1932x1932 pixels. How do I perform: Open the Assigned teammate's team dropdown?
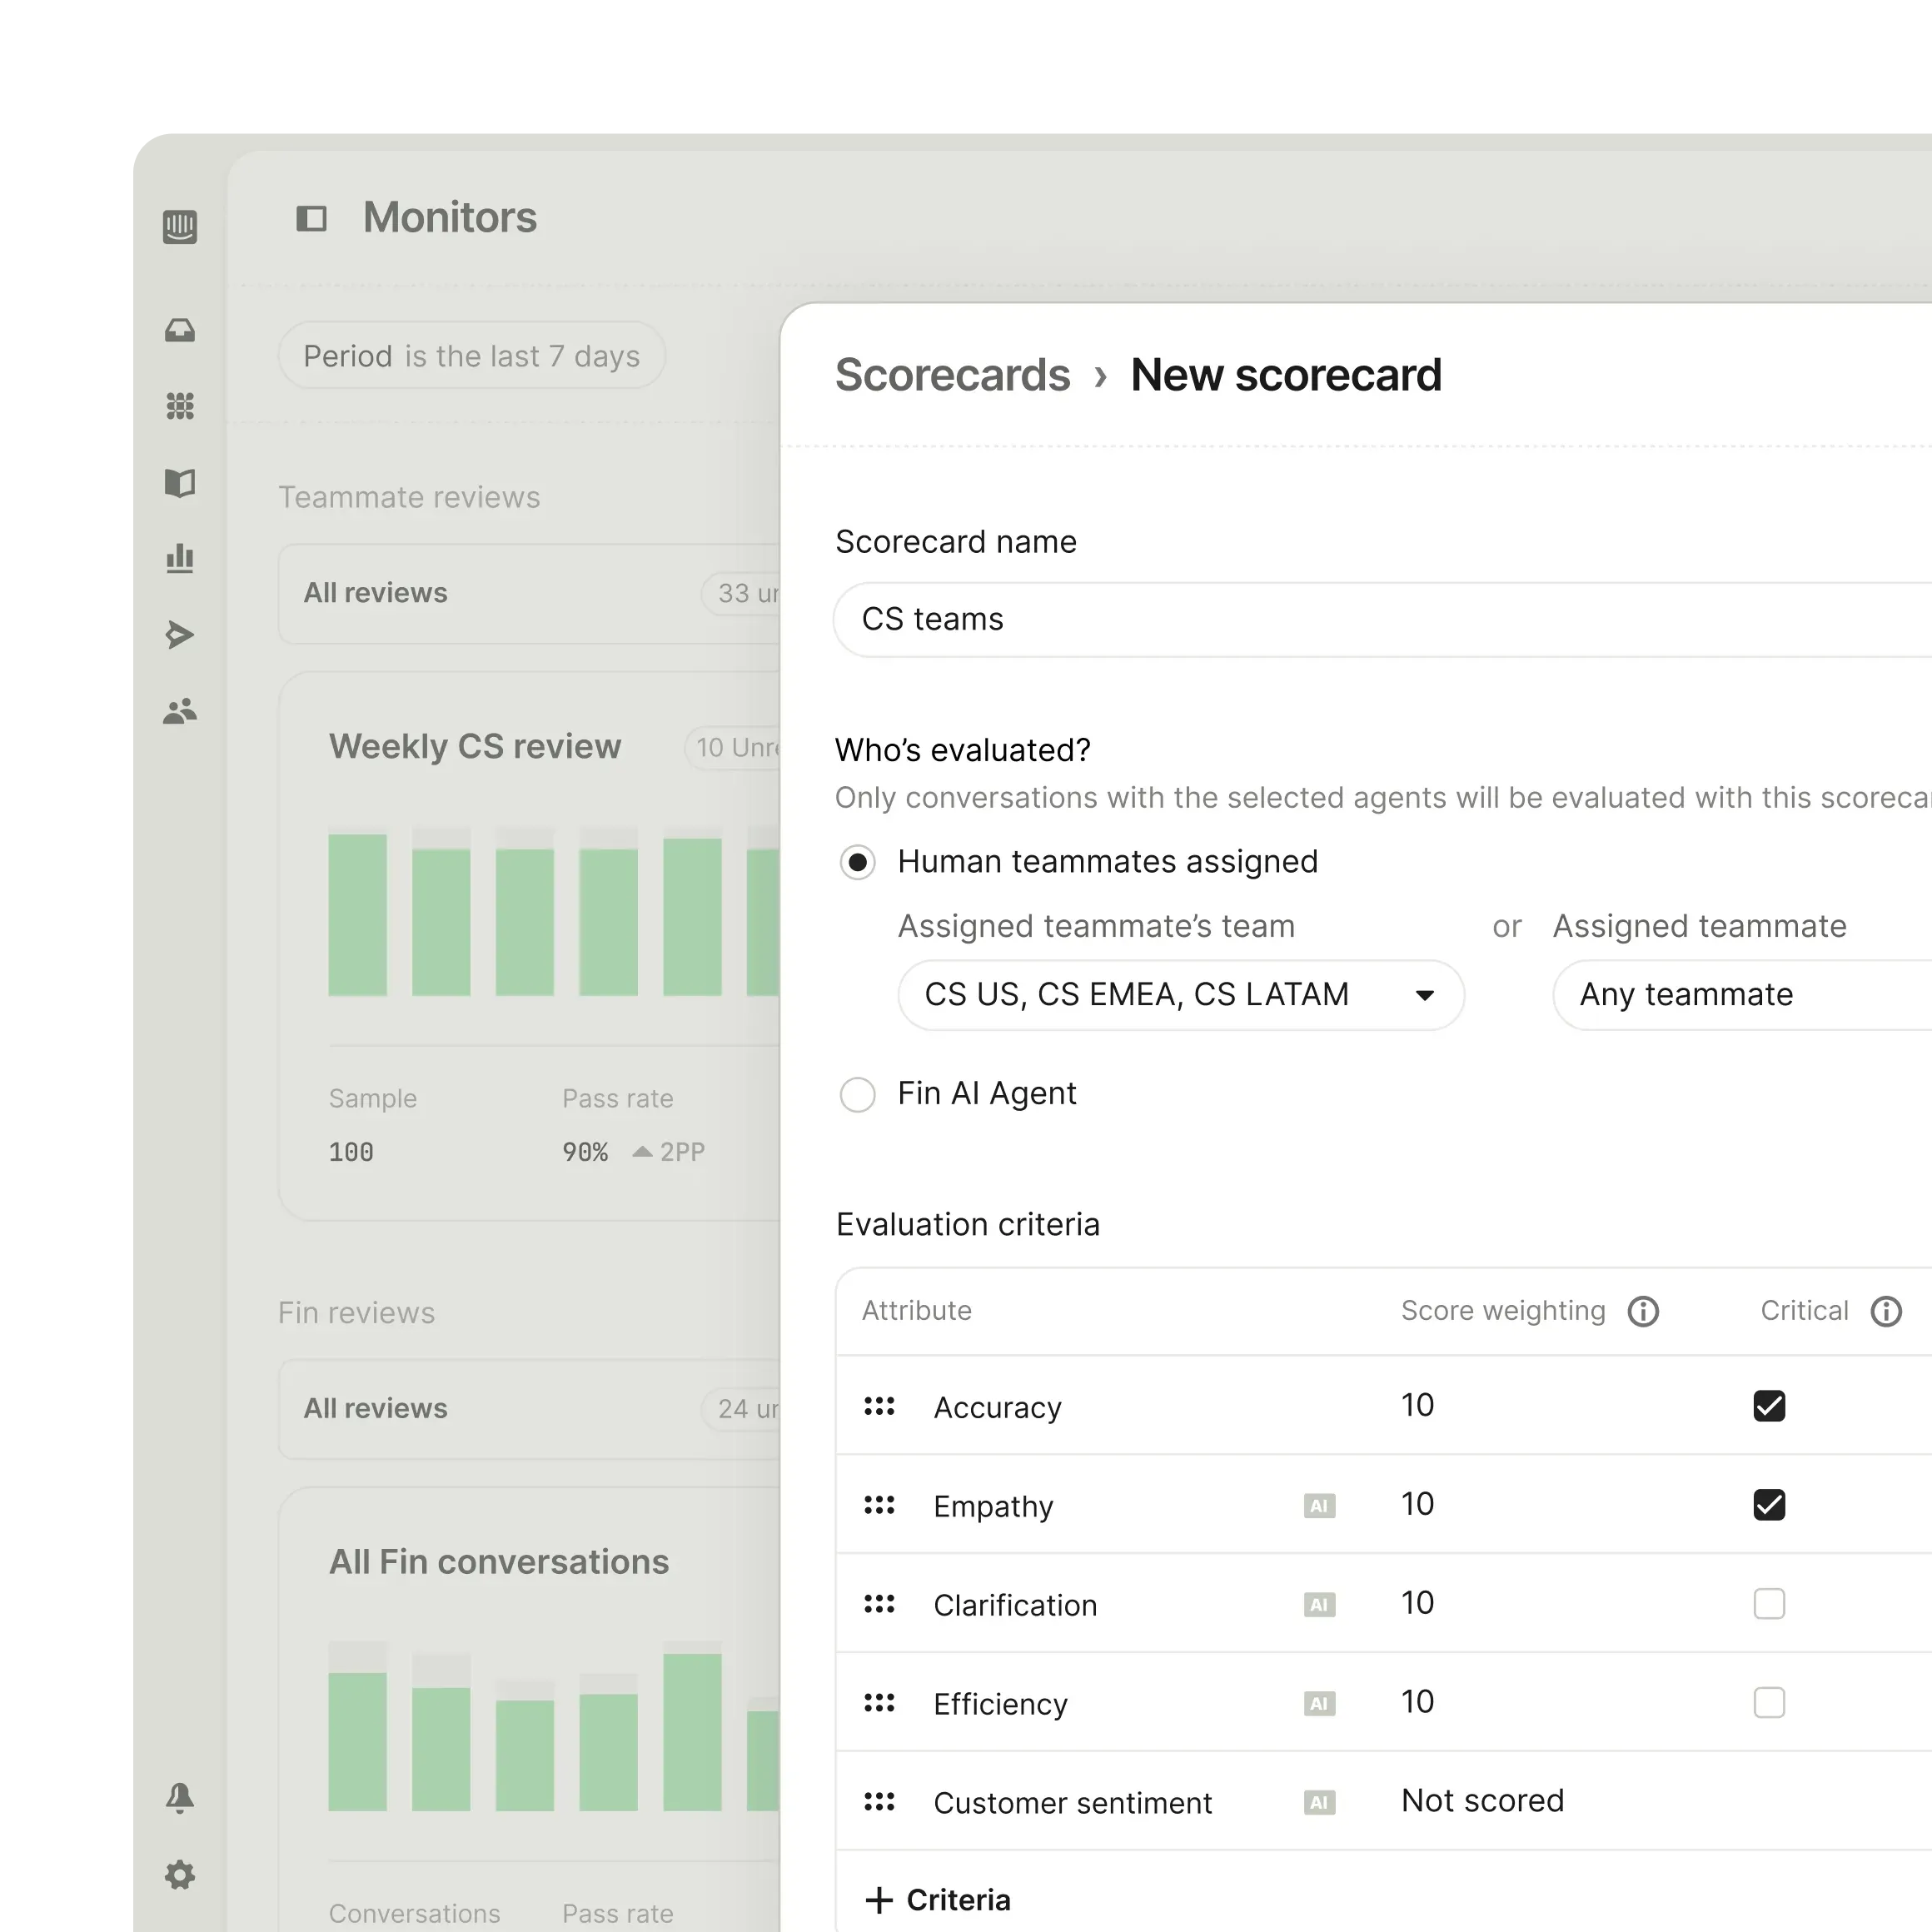1181,995
